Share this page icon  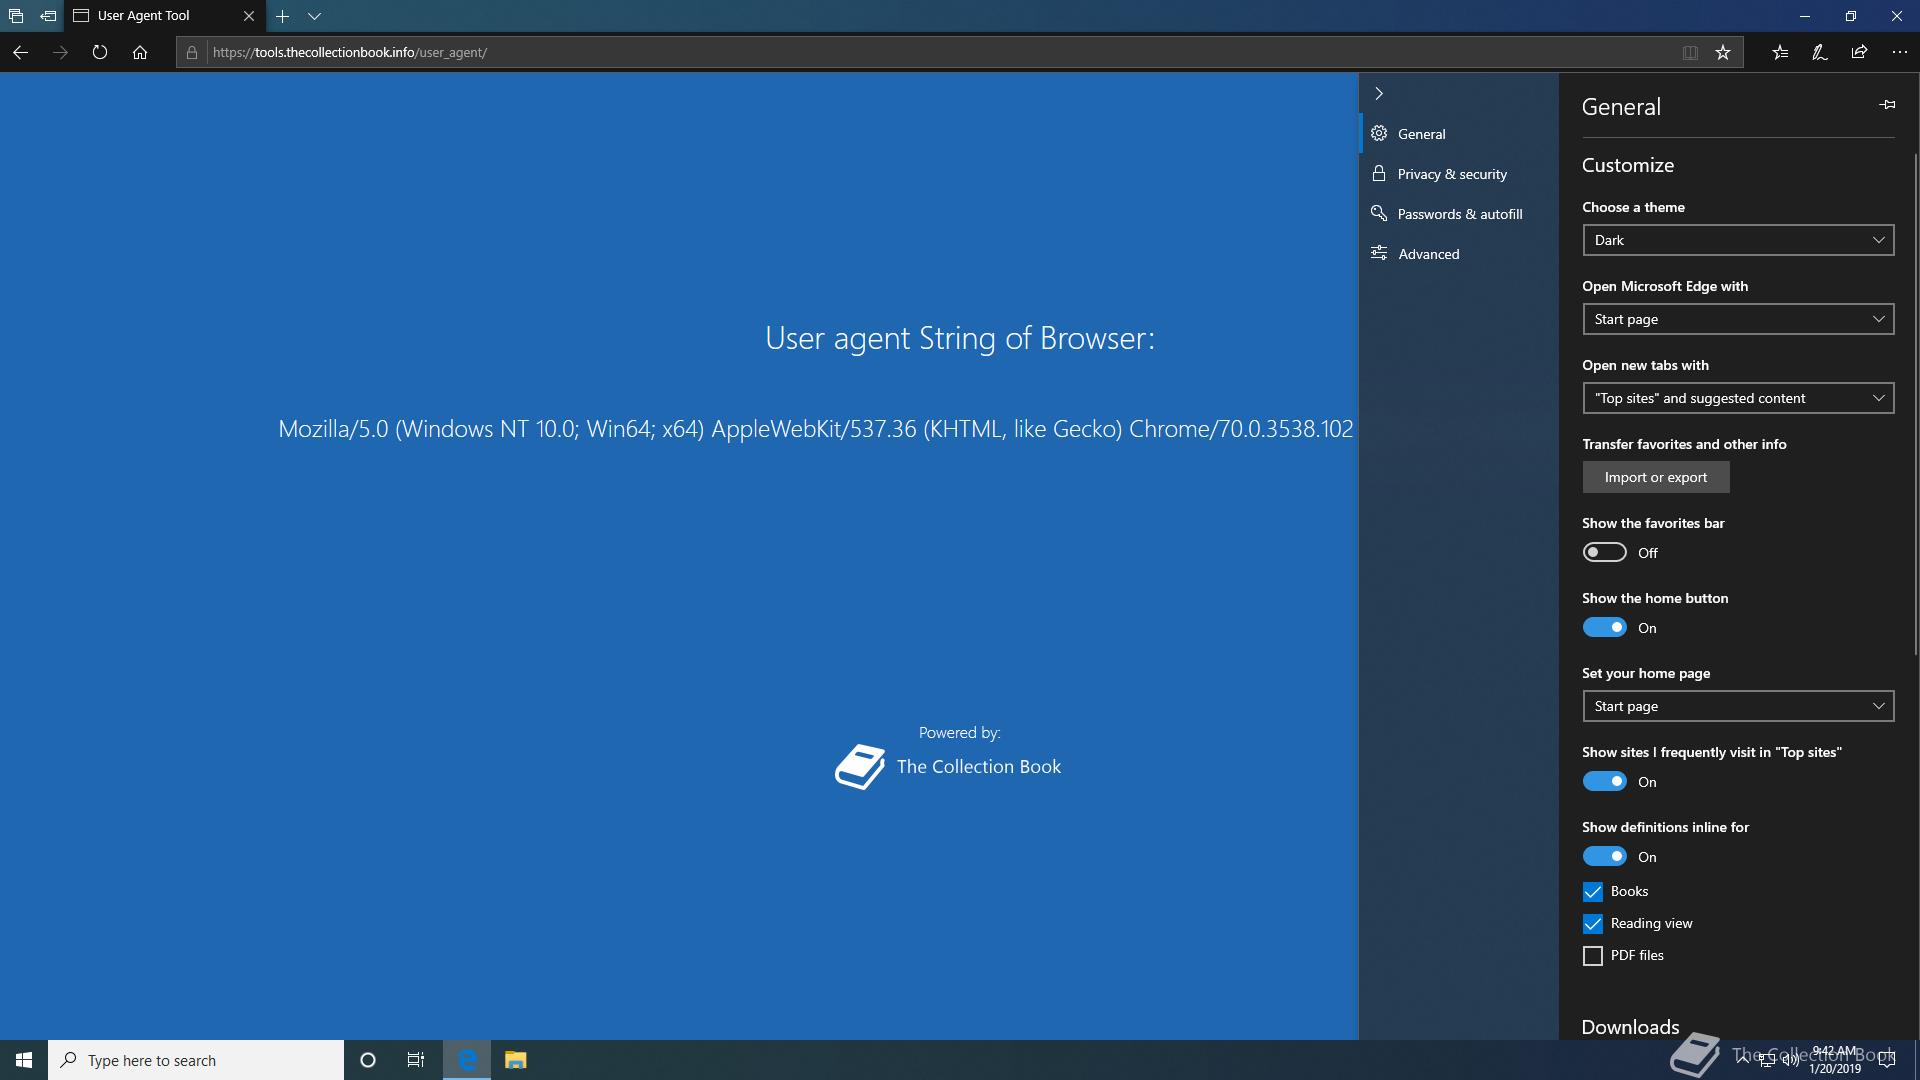tap(1859, 52)
